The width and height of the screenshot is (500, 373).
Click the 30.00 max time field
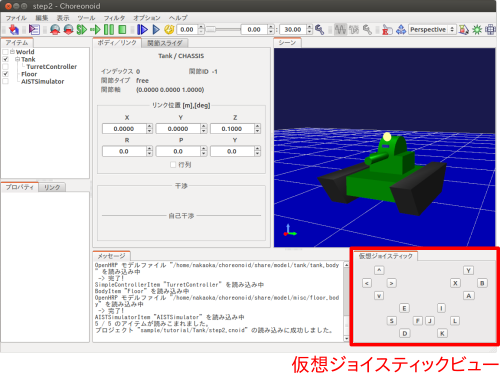(293, 30)
